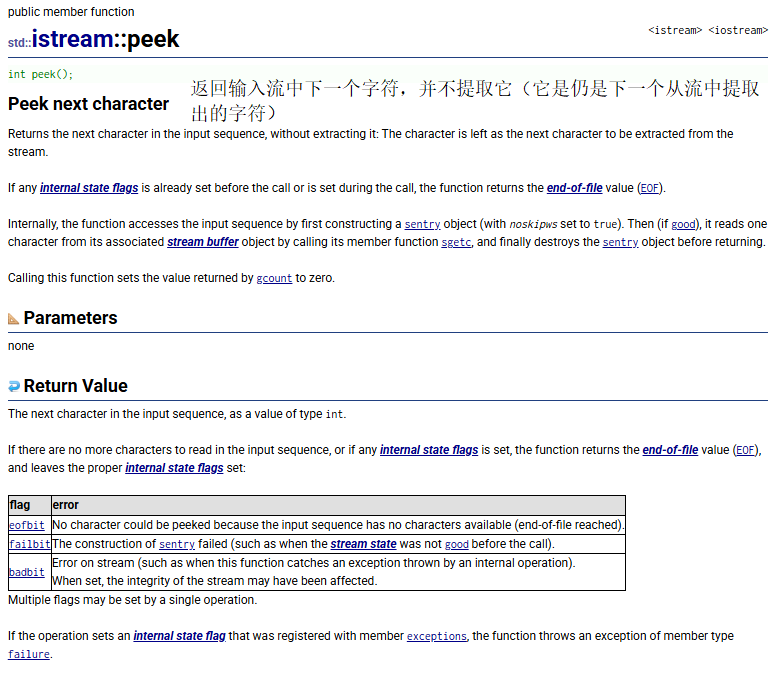Open the EOF link in the Return Value section

(x=745, y=450)
